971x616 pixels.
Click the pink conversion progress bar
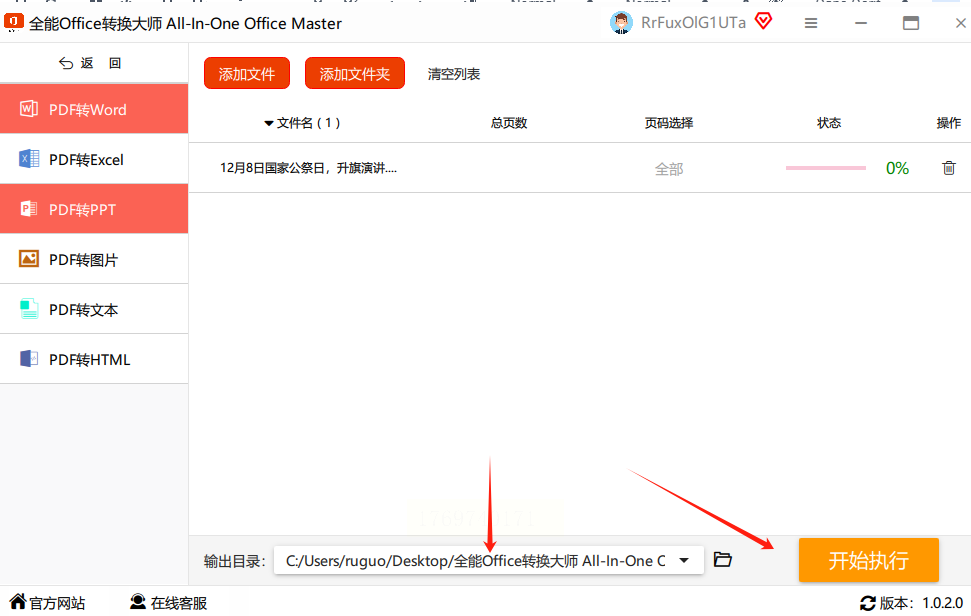(x=825, y=168)
